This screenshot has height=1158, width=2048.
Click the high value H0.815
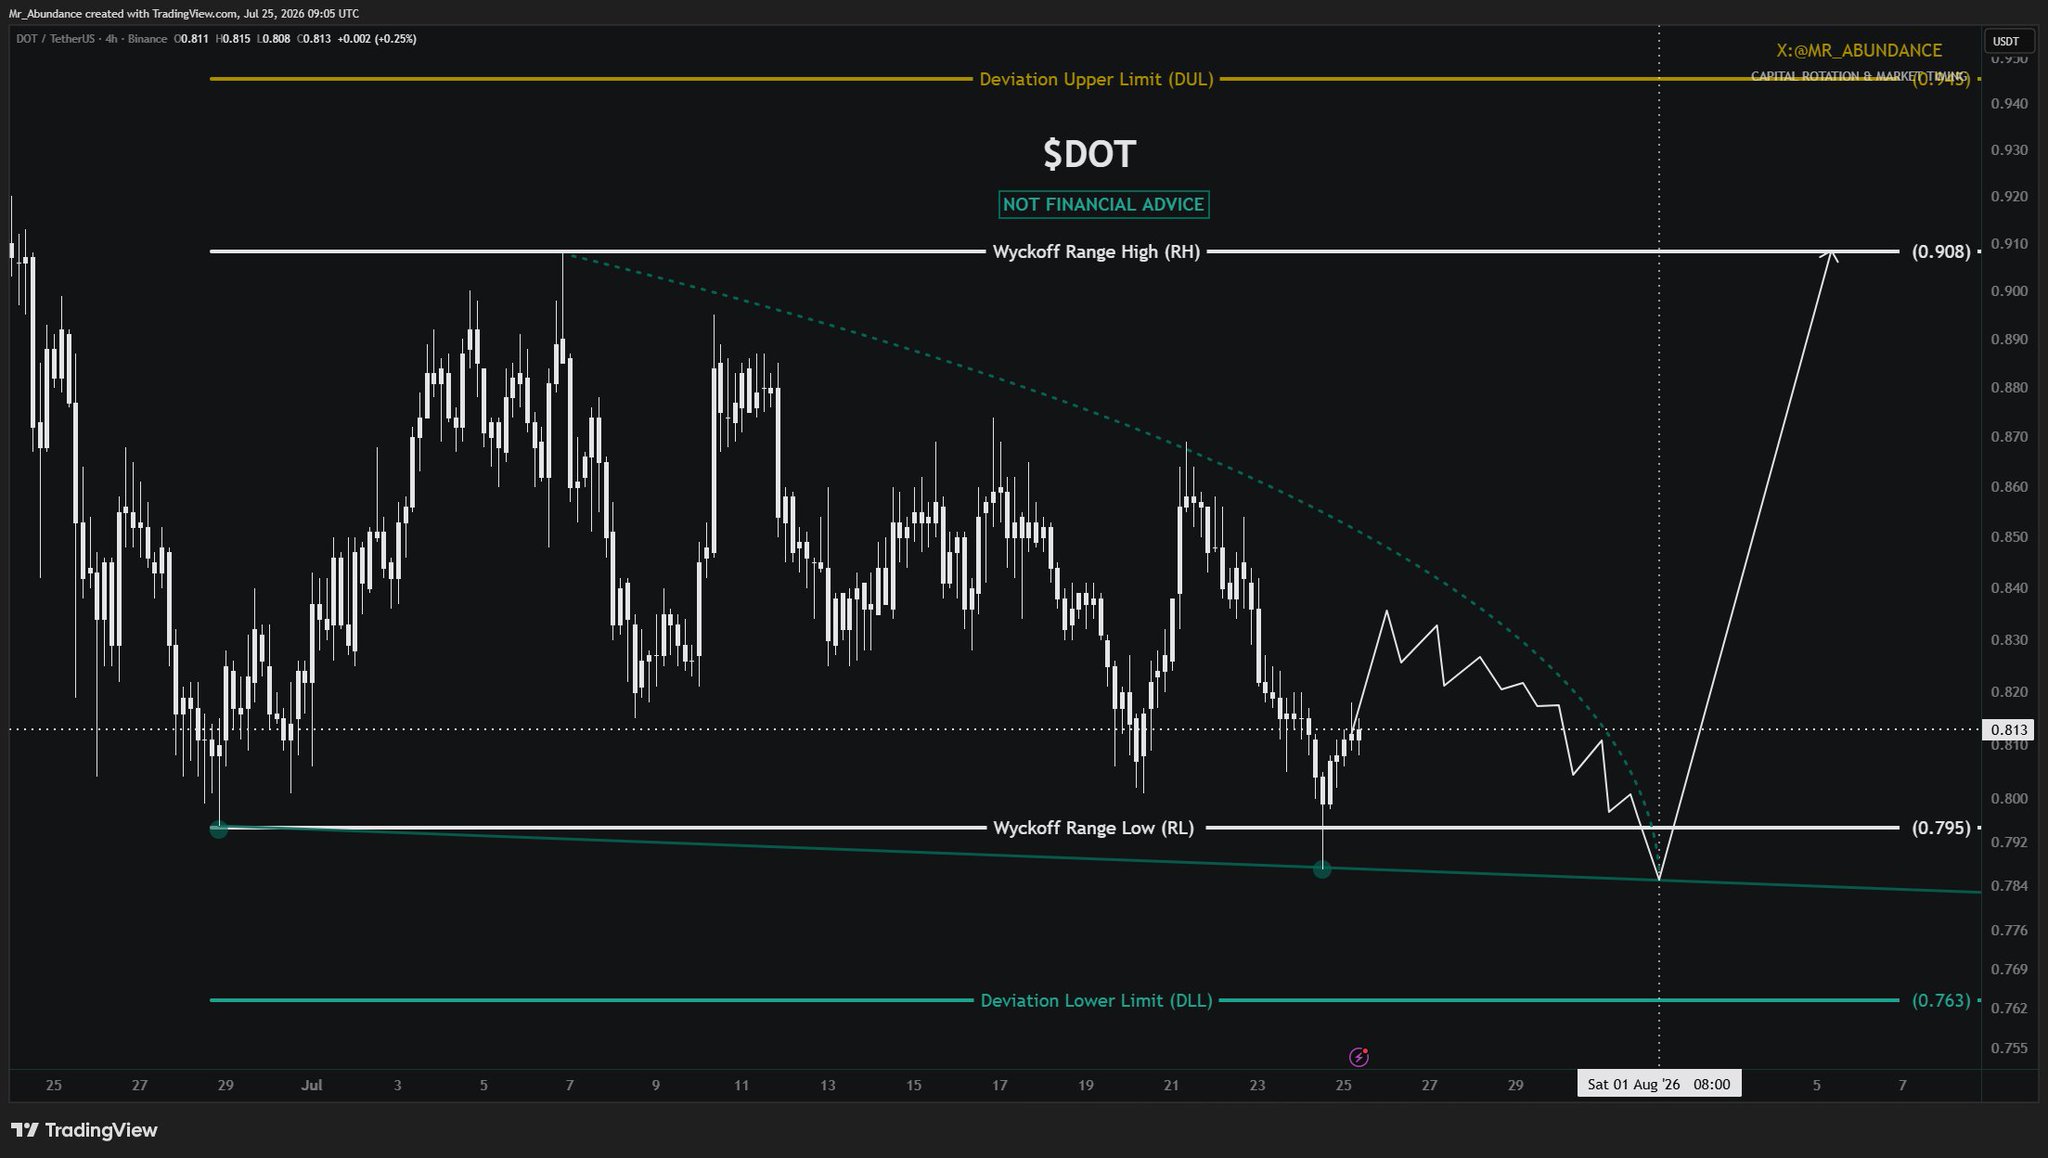233,39
